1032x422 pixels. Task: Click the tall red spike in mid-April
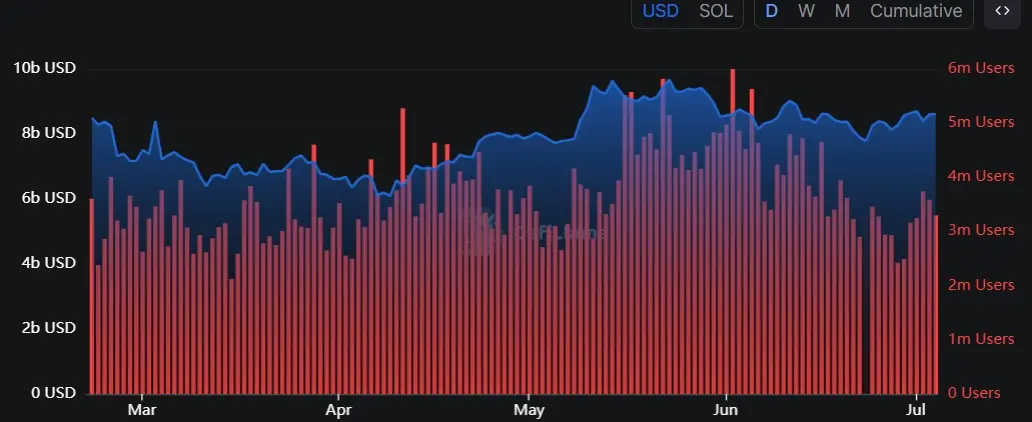point(402,250)
